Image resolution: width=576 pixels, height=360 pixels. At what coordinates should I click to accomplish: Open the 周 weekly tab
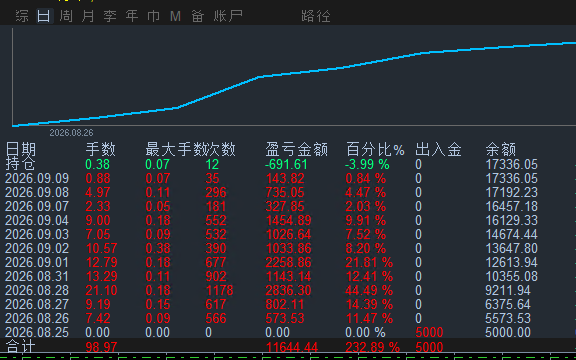pos(66,16)
